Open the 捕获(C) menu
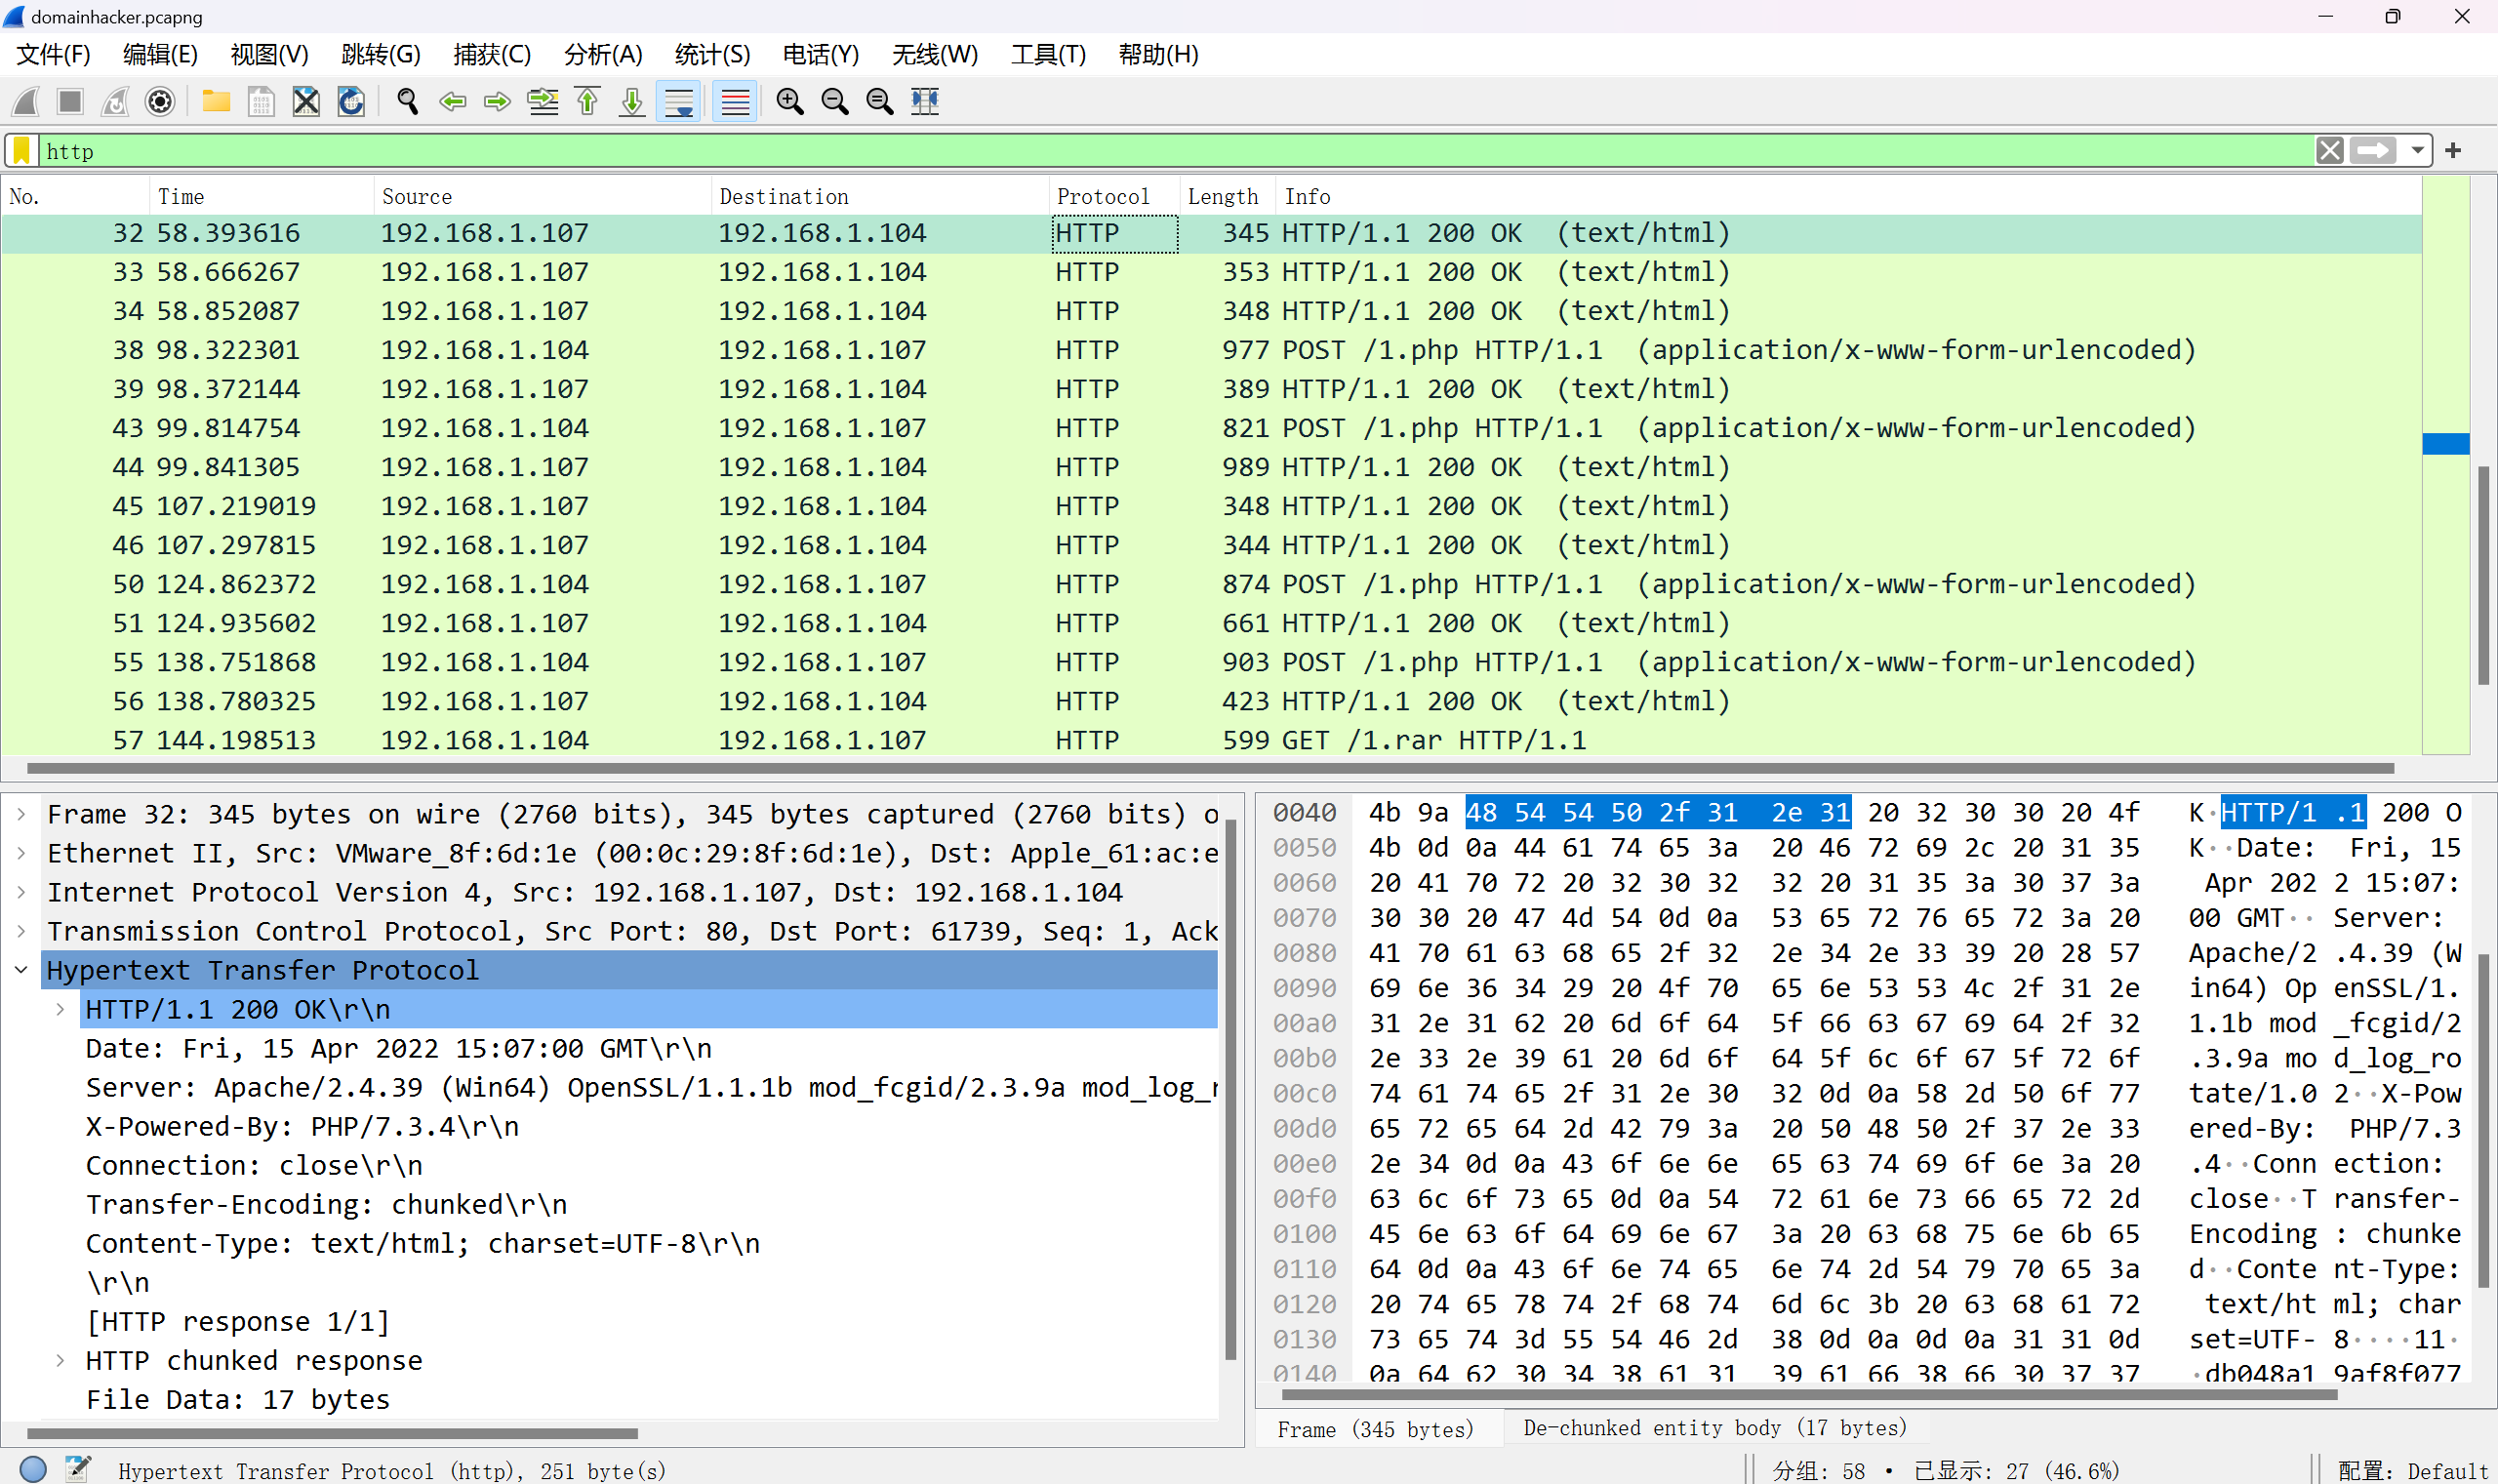 (492, 54)
